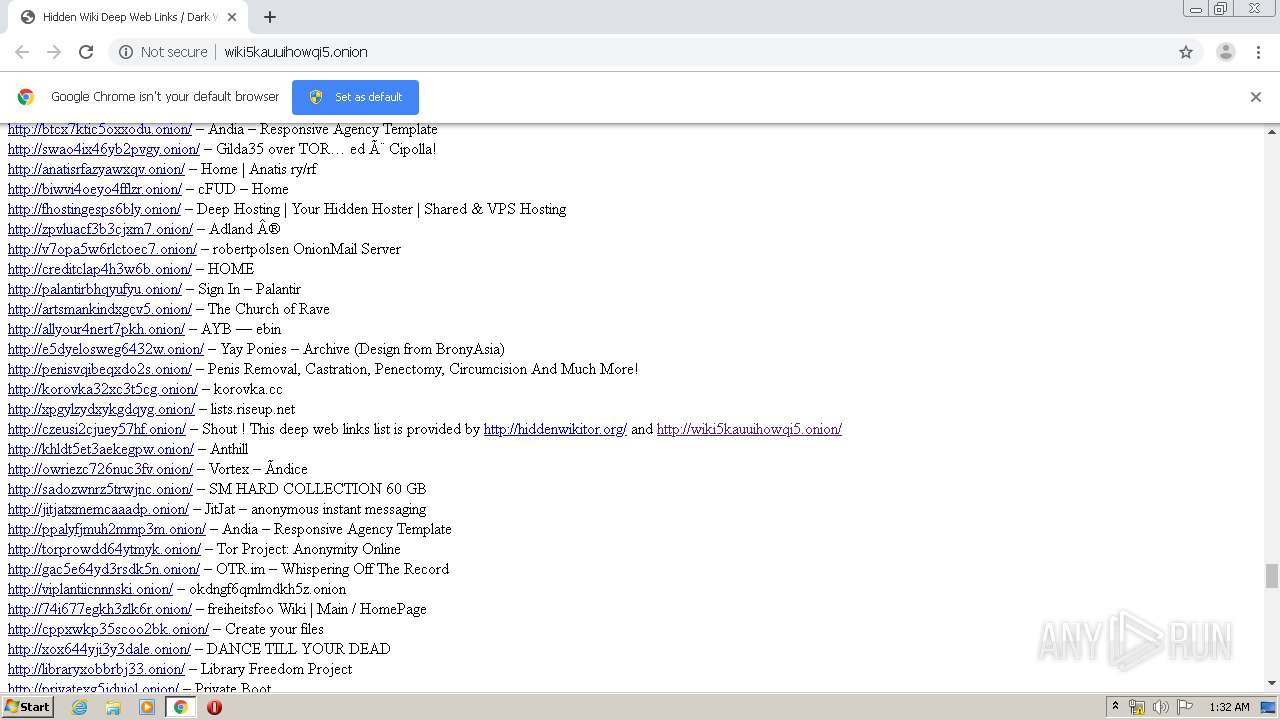View the Not secure site information
1280x720 pixels.
coord(163,52)
